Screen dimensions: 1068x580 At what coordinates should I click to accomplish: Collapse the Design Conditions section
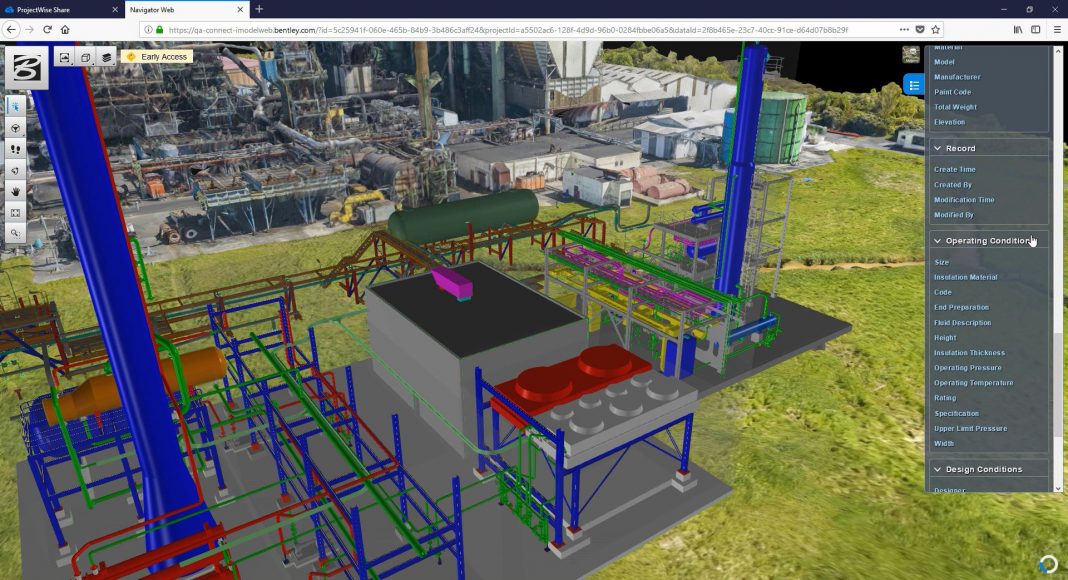937,469
